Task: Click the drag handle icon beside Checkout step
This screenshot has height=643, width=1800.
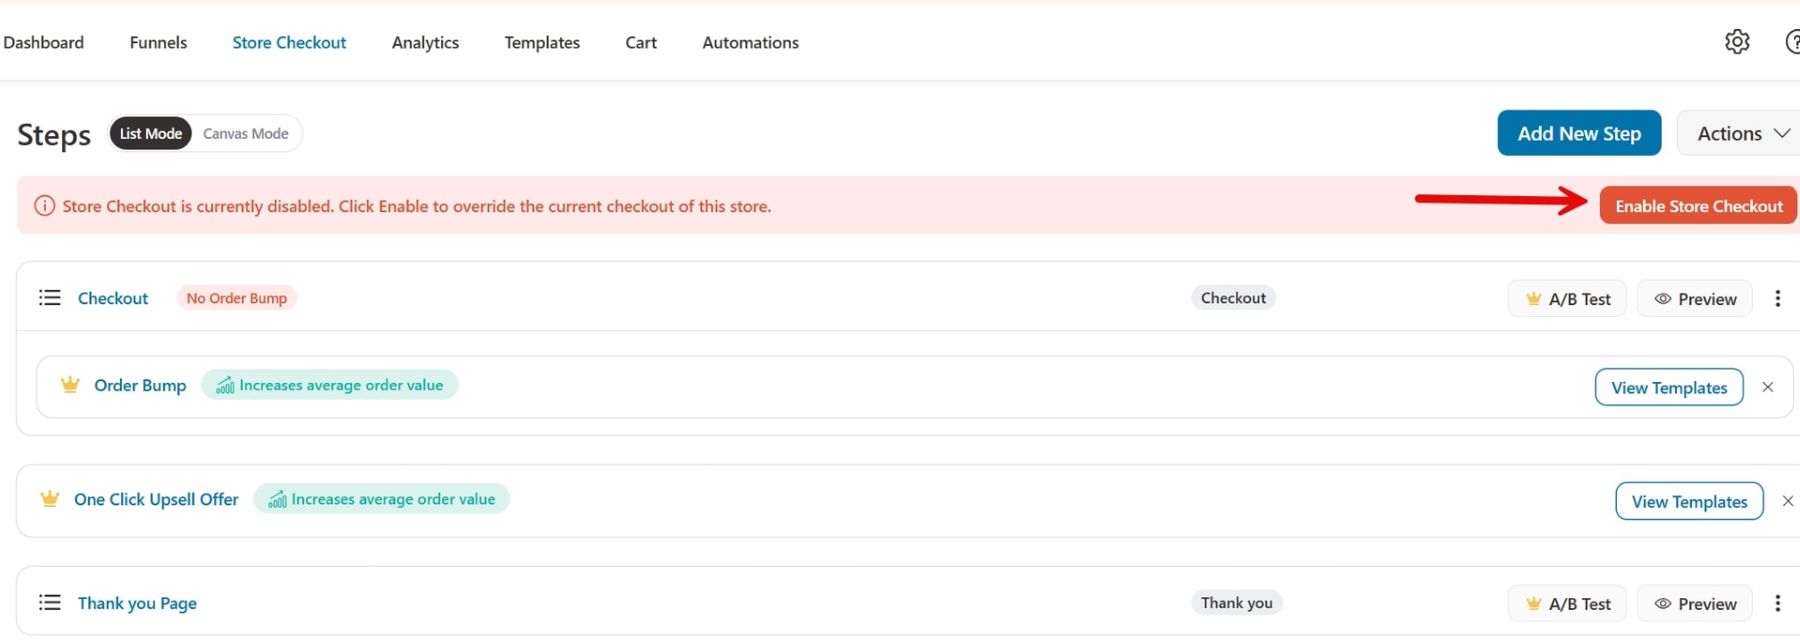Action: (x=49, y=298)
